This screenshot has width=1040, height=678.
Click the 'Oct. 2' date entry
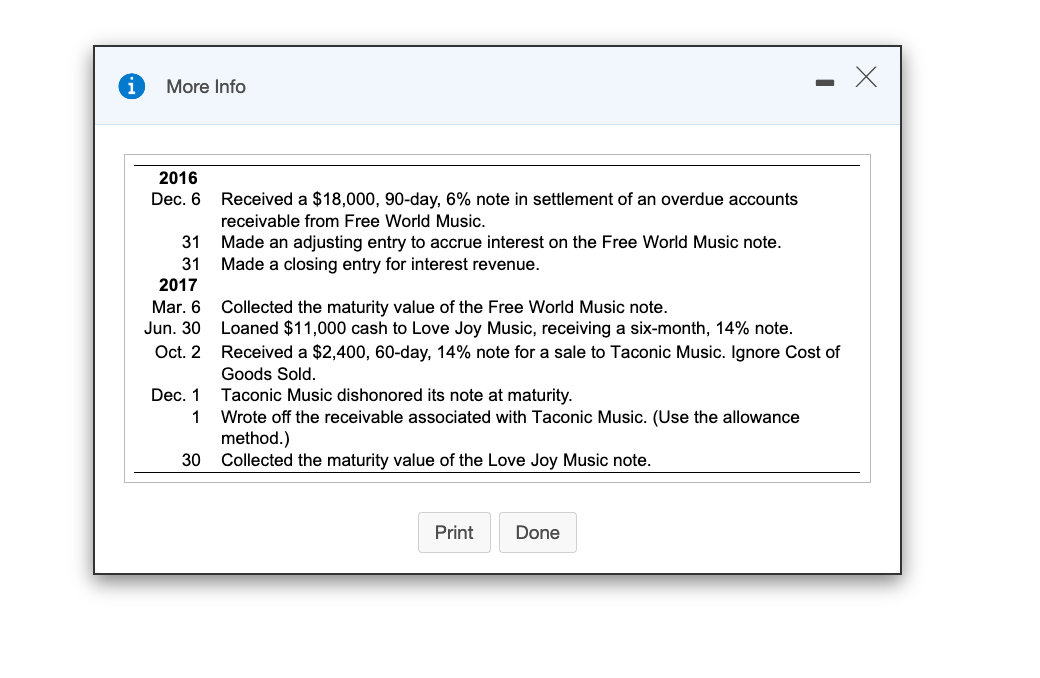pyautogui.click(x=178, y=352)
